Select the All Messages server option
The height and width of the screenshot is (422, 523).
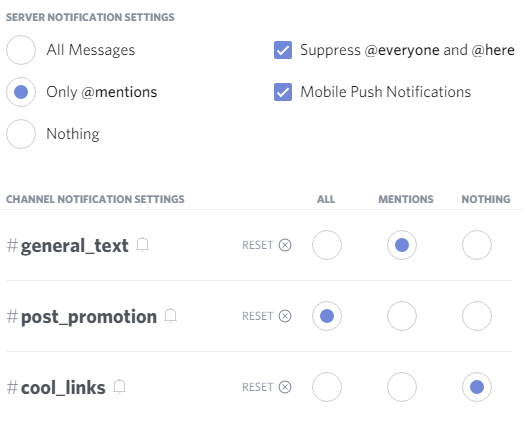pyautogui.click(x=21, y=50)
